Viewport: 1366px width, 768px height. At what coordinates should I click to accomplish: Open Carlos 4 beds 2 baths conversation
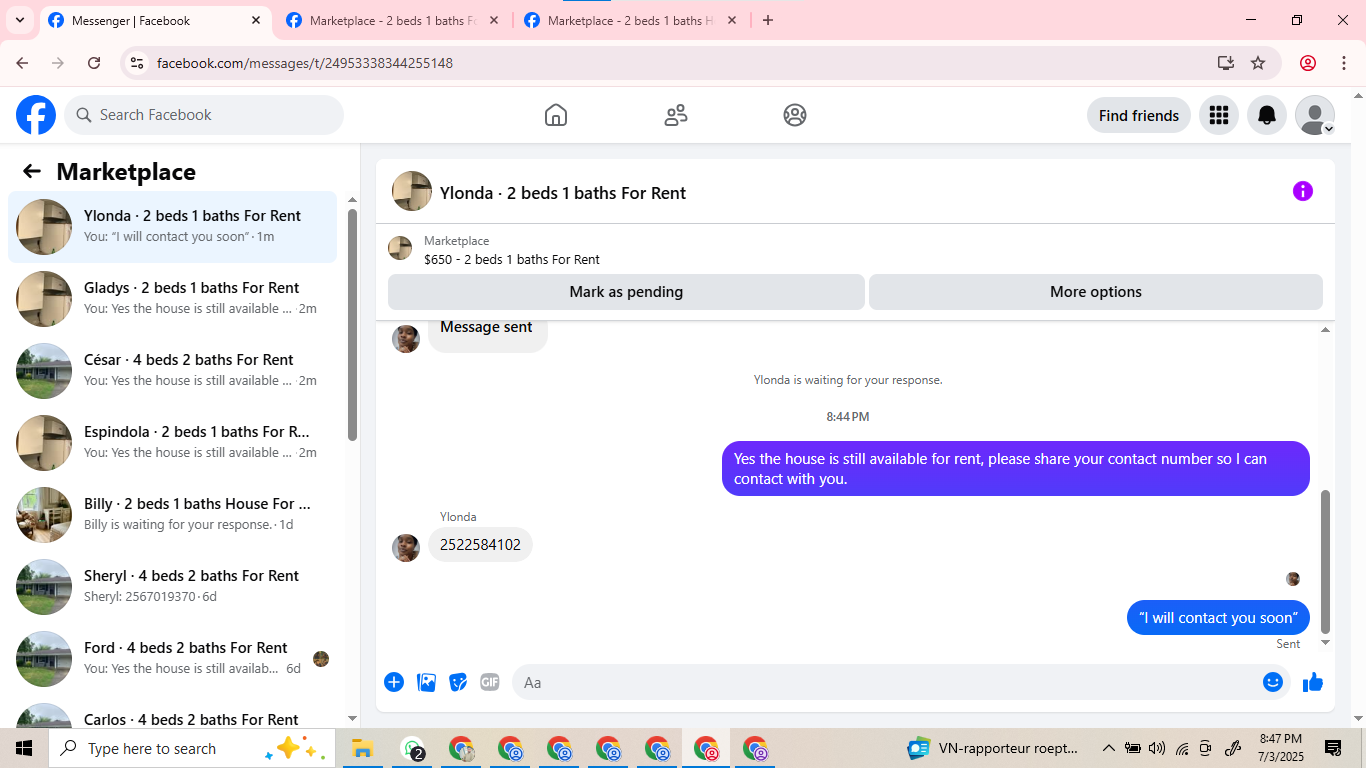173,712
